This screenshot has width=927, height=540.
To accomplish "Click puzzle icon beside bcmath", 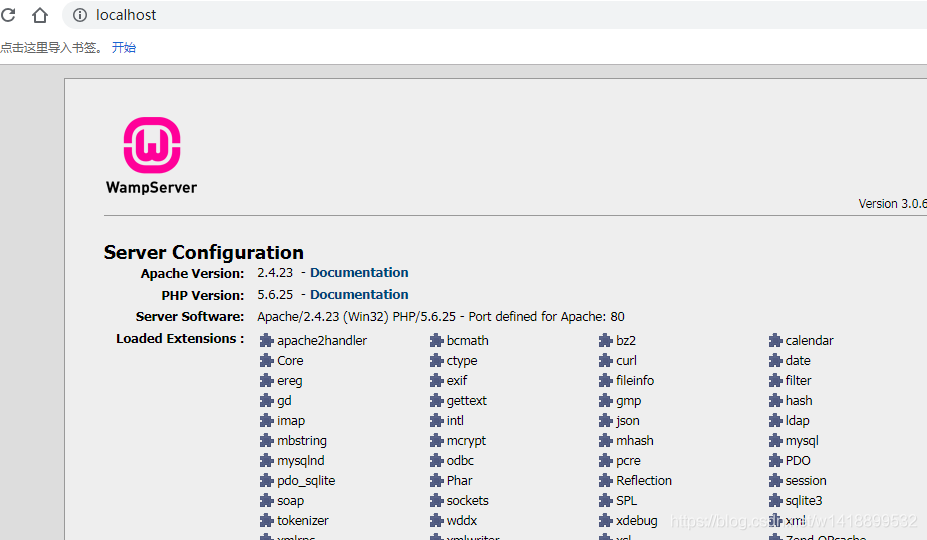I will click(436, 341).
